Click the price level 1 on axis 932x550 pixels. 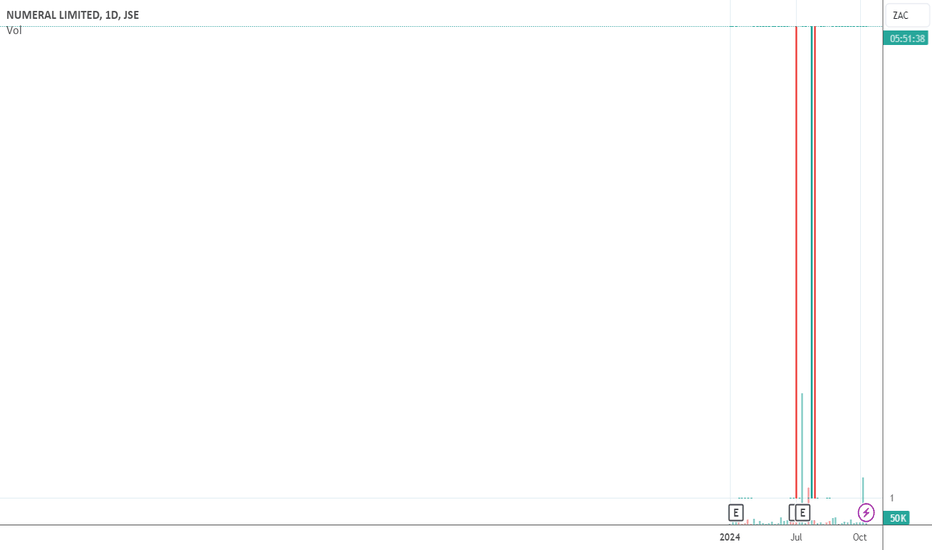click(892, 498)
